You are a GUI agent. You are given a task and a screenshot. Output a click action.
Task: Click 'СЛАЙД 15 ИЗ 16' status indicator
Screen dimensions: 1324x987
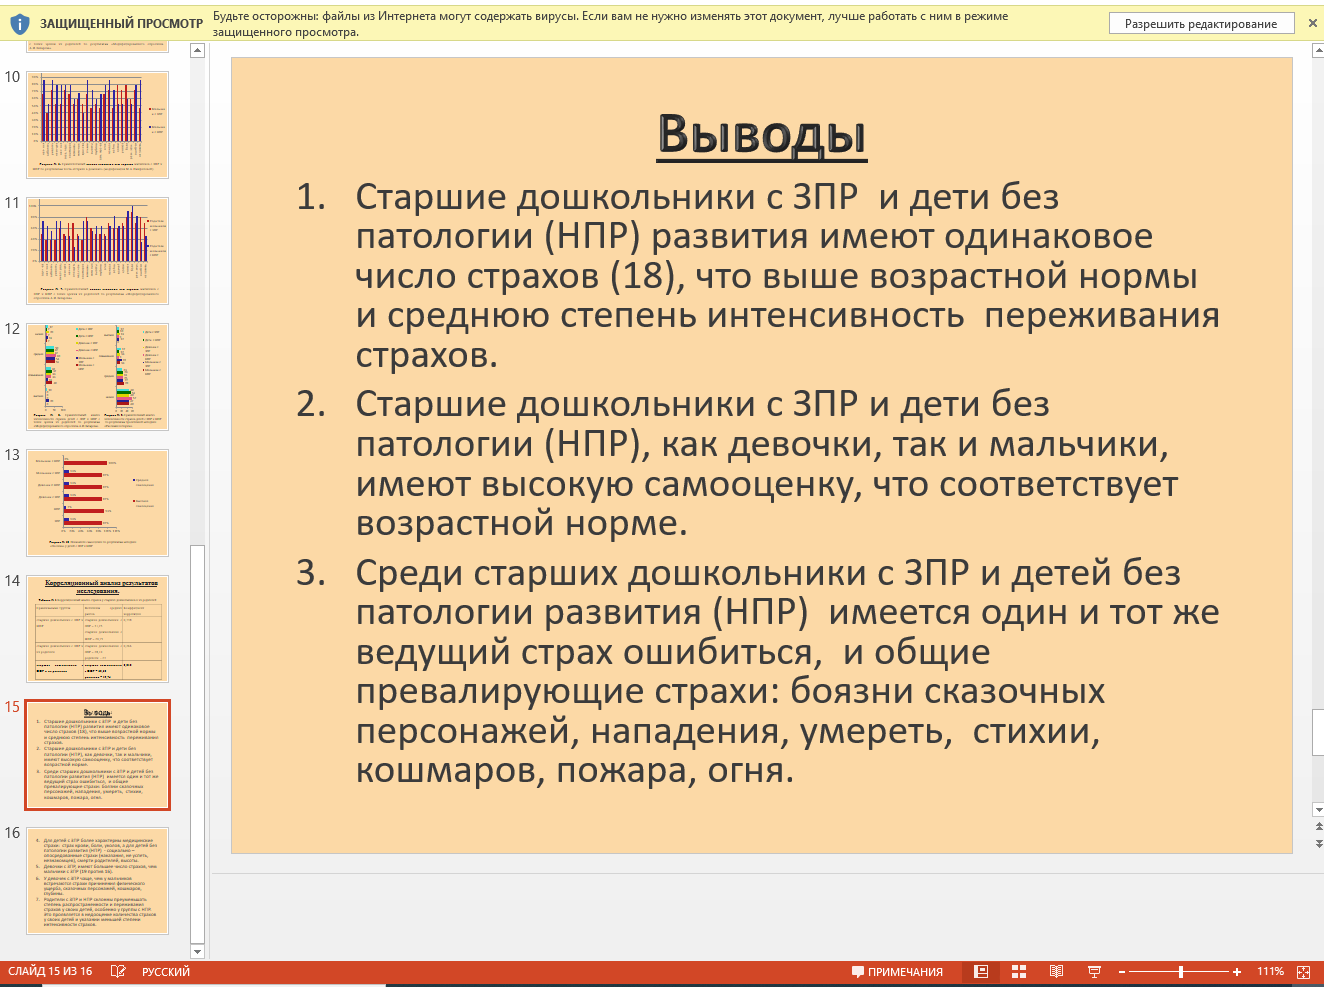[x=50, y=972]
